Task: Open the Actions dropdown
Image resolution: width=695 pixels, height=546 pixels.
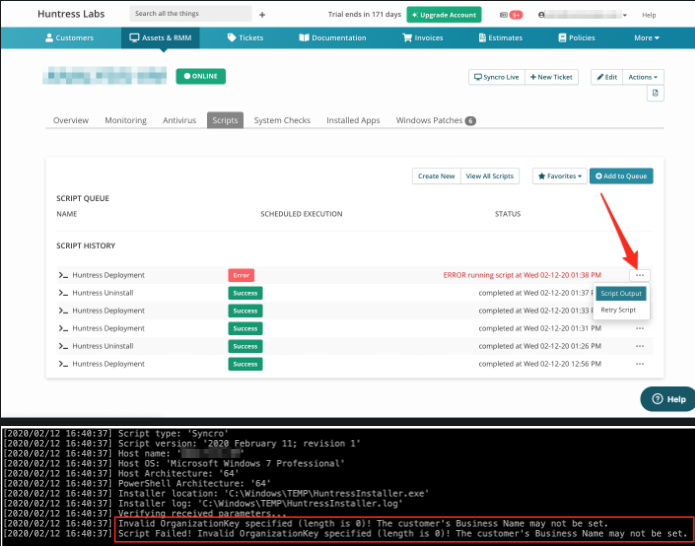Action: coord(643,77)
